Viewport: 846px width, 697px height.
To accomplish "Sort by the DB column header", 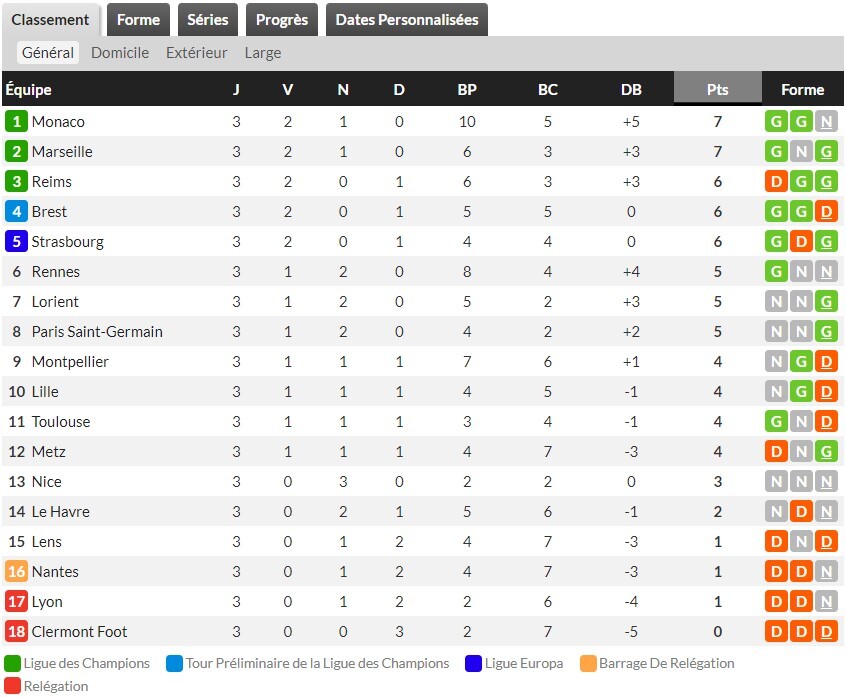I will pyautogui.click(x=631, y=89).
